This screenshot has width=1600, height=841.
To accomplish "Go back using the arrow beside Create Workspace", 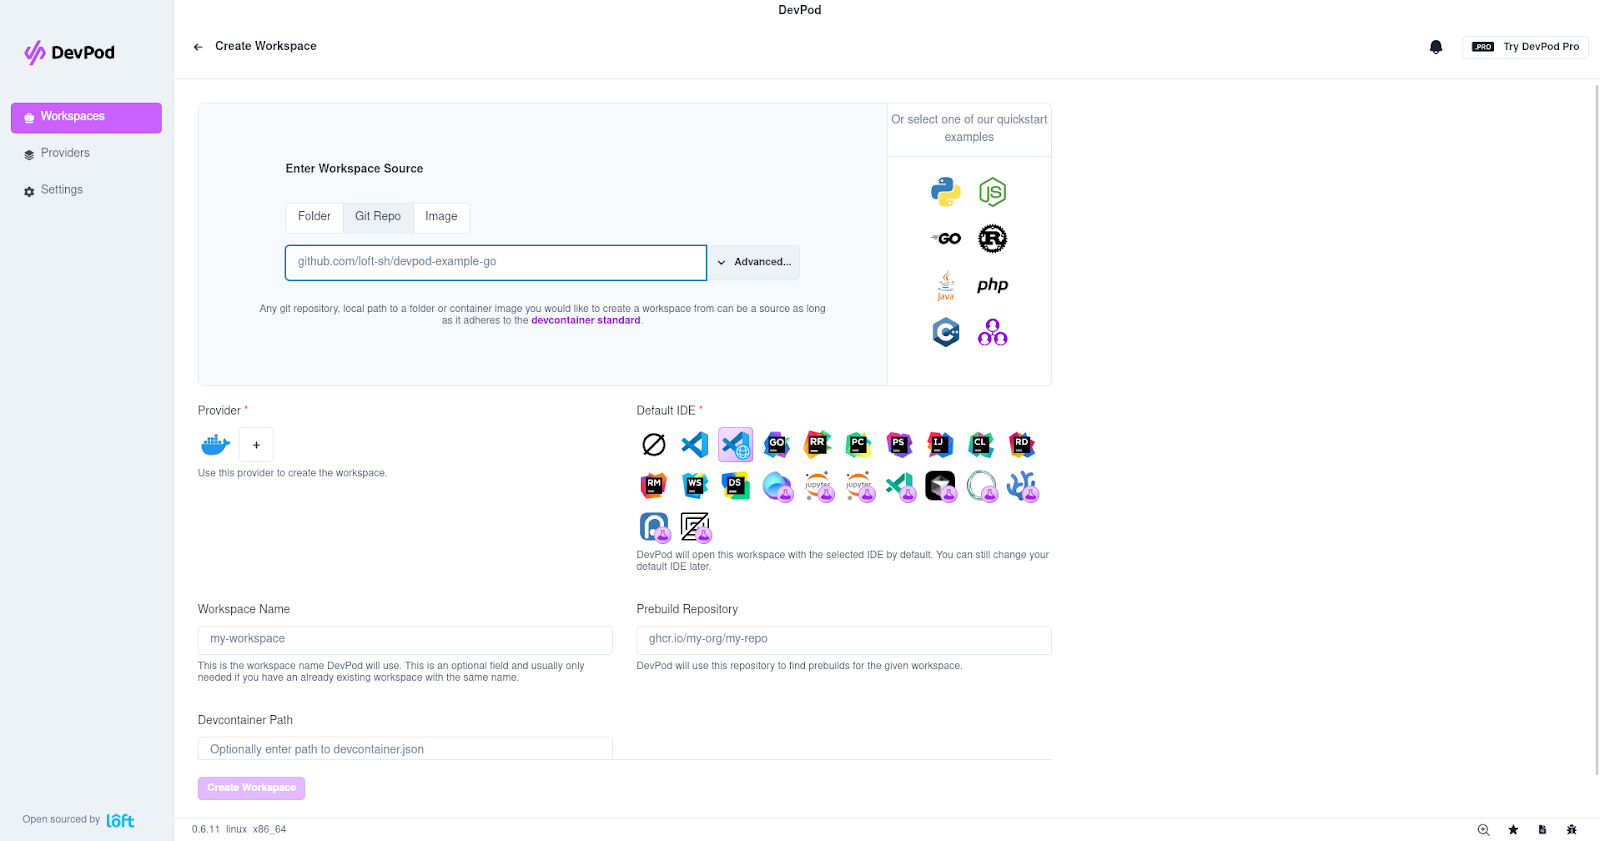I will tap(198, 47).
